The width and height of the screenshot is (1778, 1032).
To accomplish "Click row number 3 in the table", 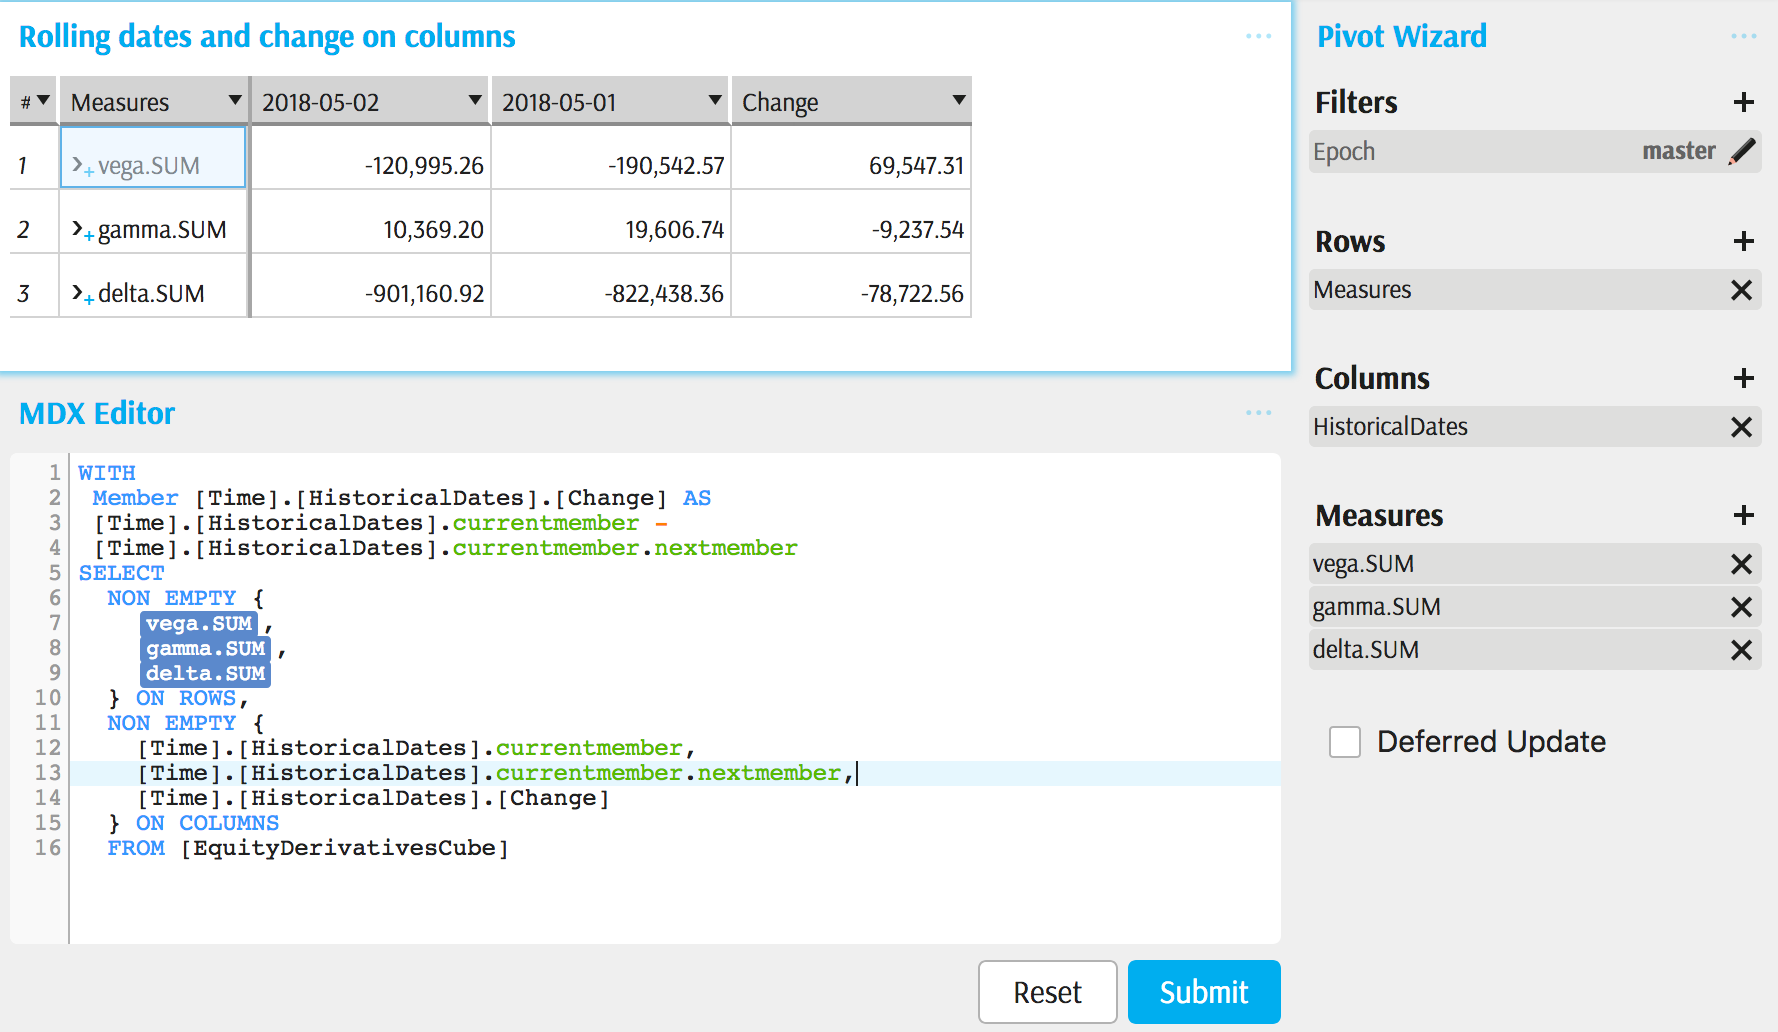I will click(x=23, y=294).
